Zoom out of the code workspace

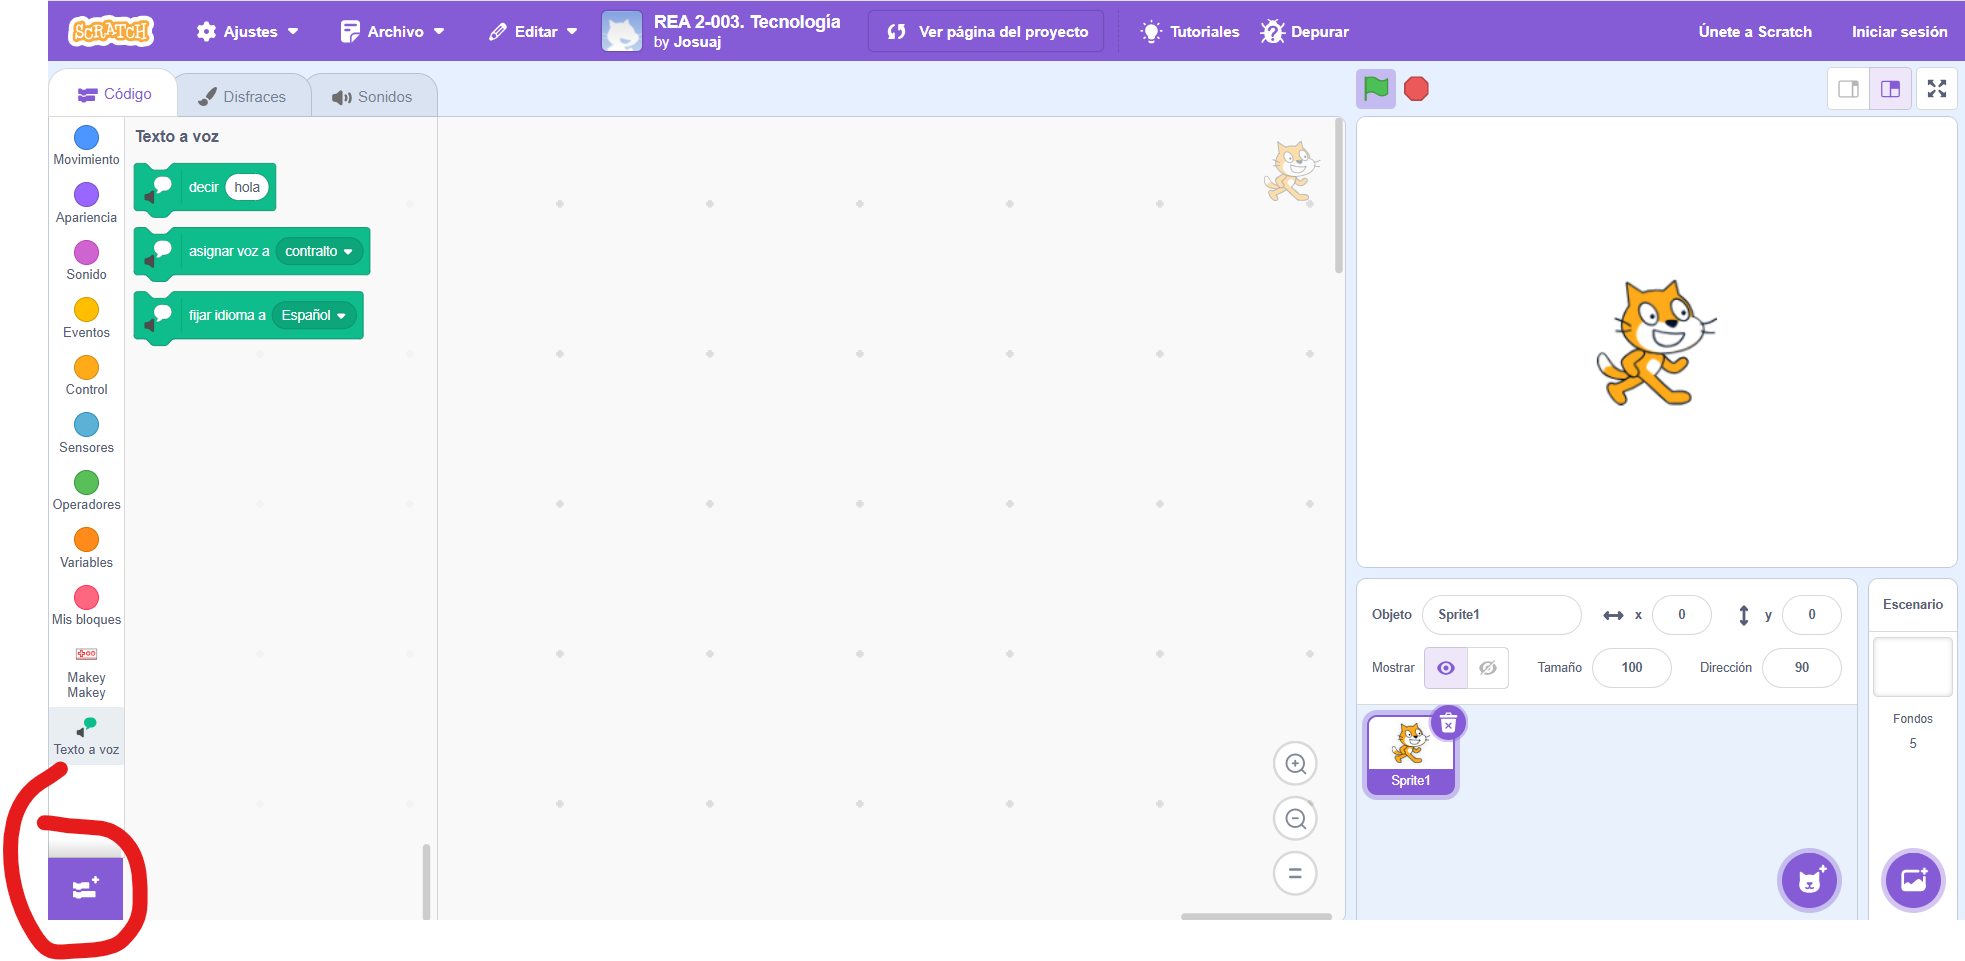1295,819
